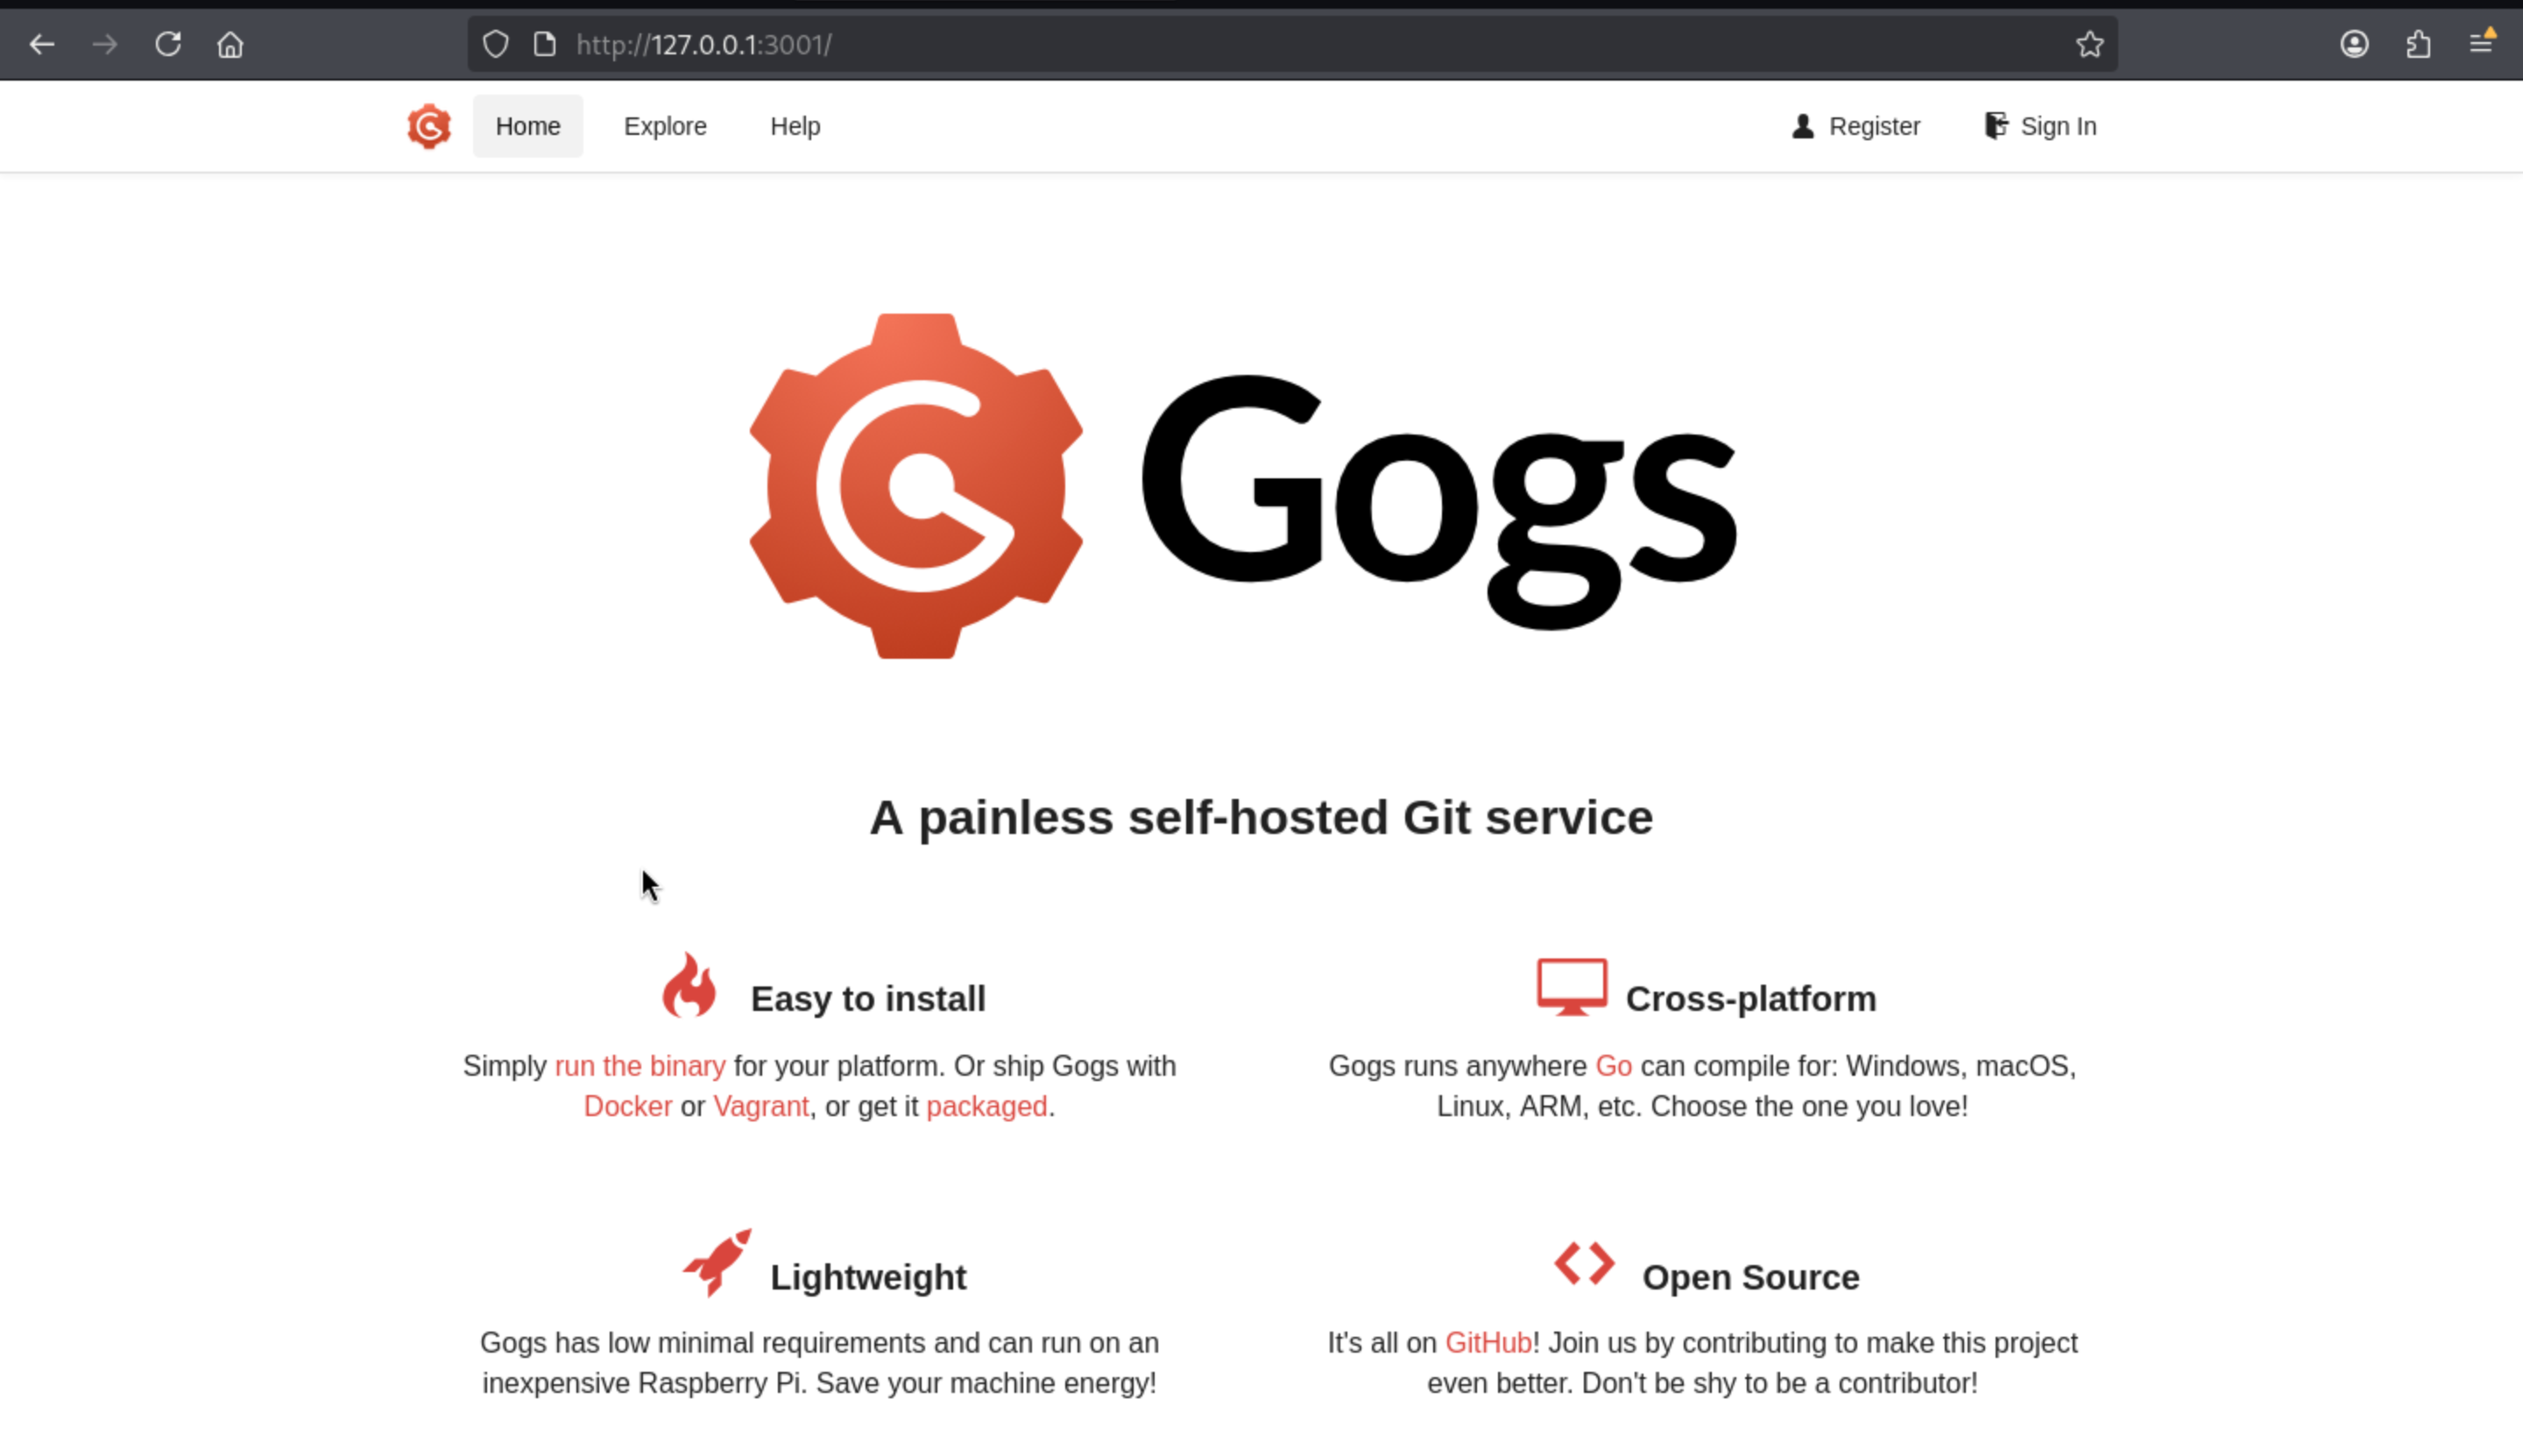Click the browser home icon
The height and width of the screenshot is (1456, 2523).
[x=231, y=45]
